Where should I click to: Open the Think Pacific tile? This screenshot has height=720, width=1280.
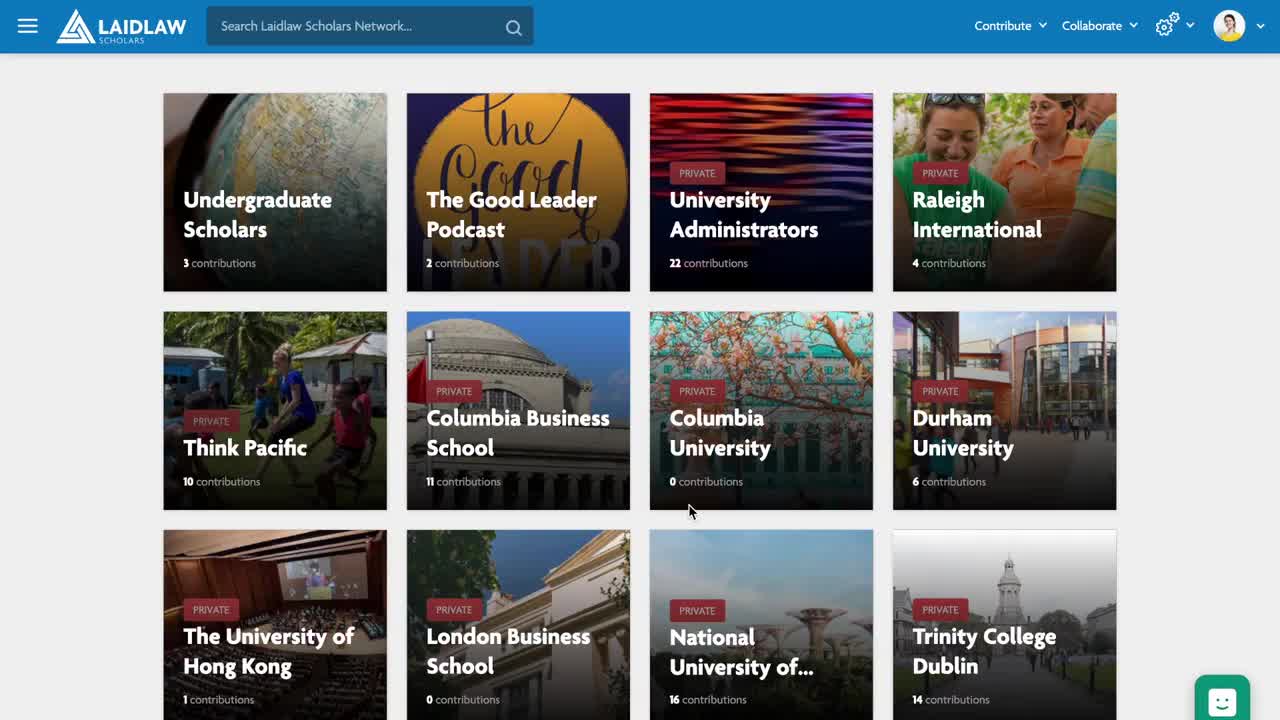(x=275, y=410)
